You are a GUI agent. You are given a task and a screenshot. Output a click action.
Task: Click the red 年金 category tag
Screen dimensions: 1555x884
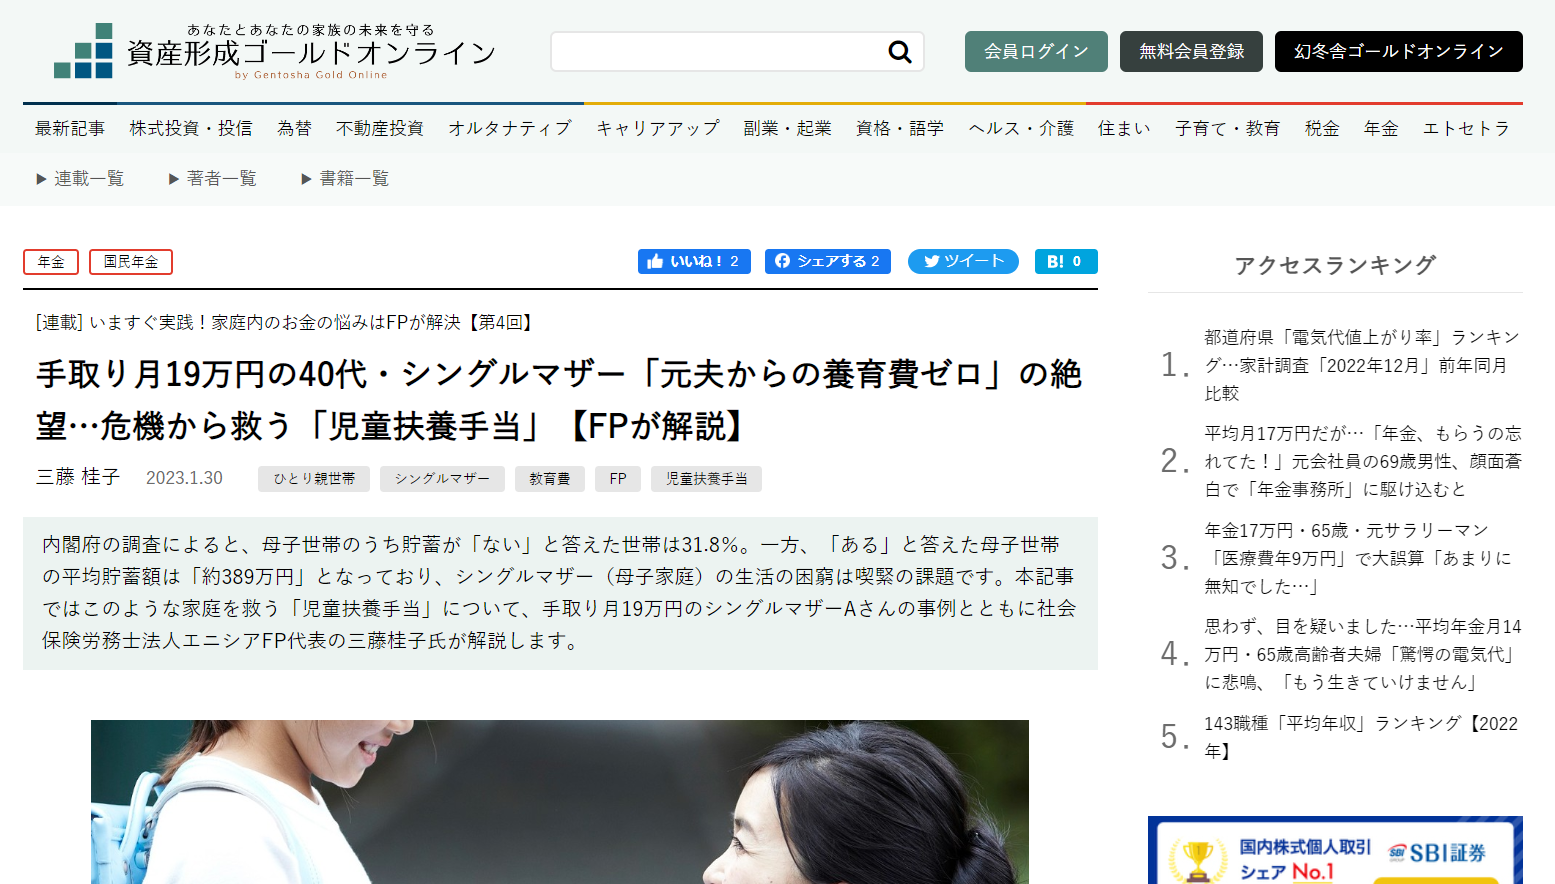(x=51, y=262)
